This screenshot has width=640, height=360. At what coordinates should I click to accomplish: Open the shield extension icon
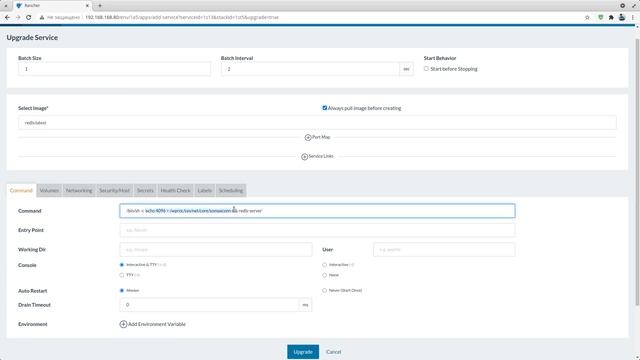click(x=600, y=18)
